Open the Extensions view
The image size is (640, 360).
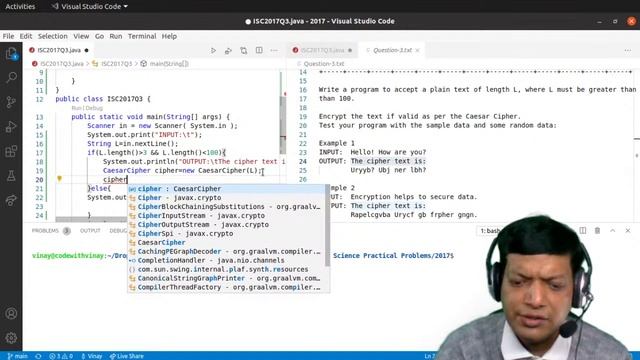pos(11,151)
